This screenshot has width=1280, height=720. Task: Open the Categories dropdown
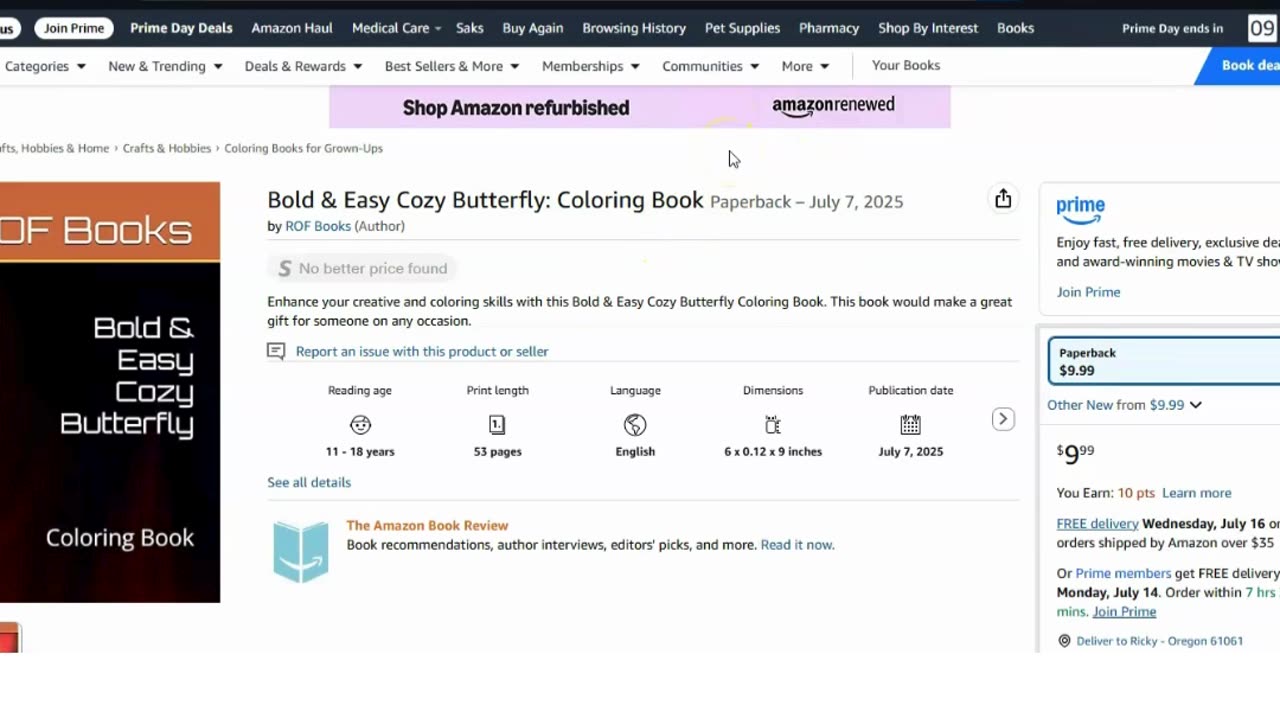45,66
